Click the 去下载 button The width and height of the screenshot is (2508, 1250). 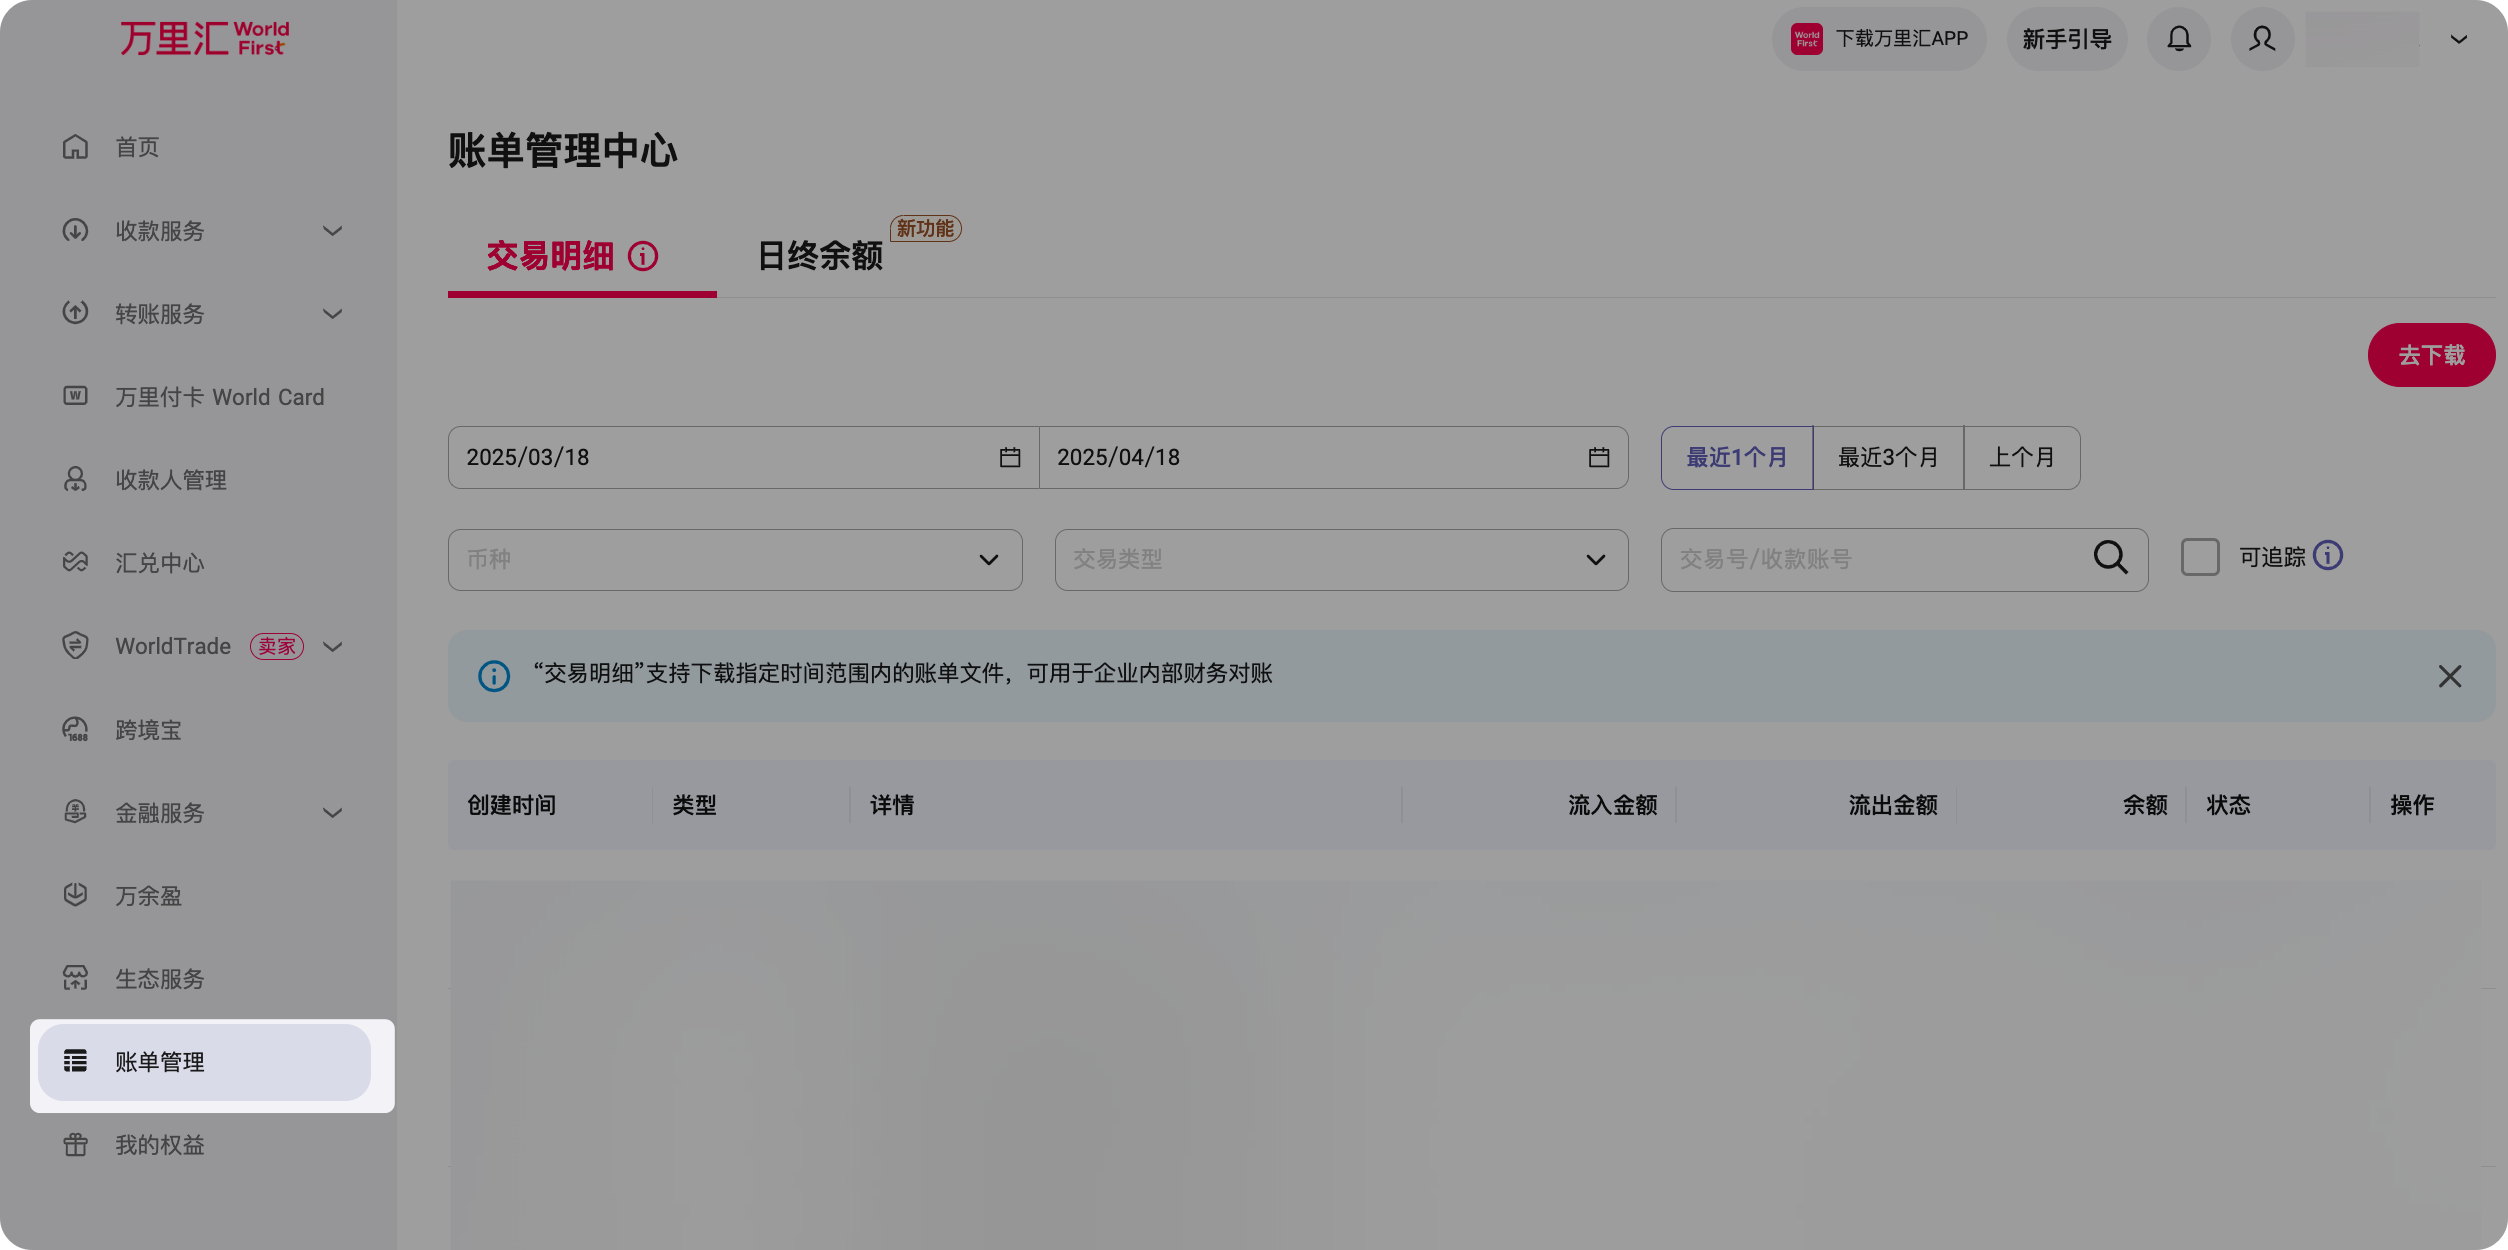coord(2431,355)
